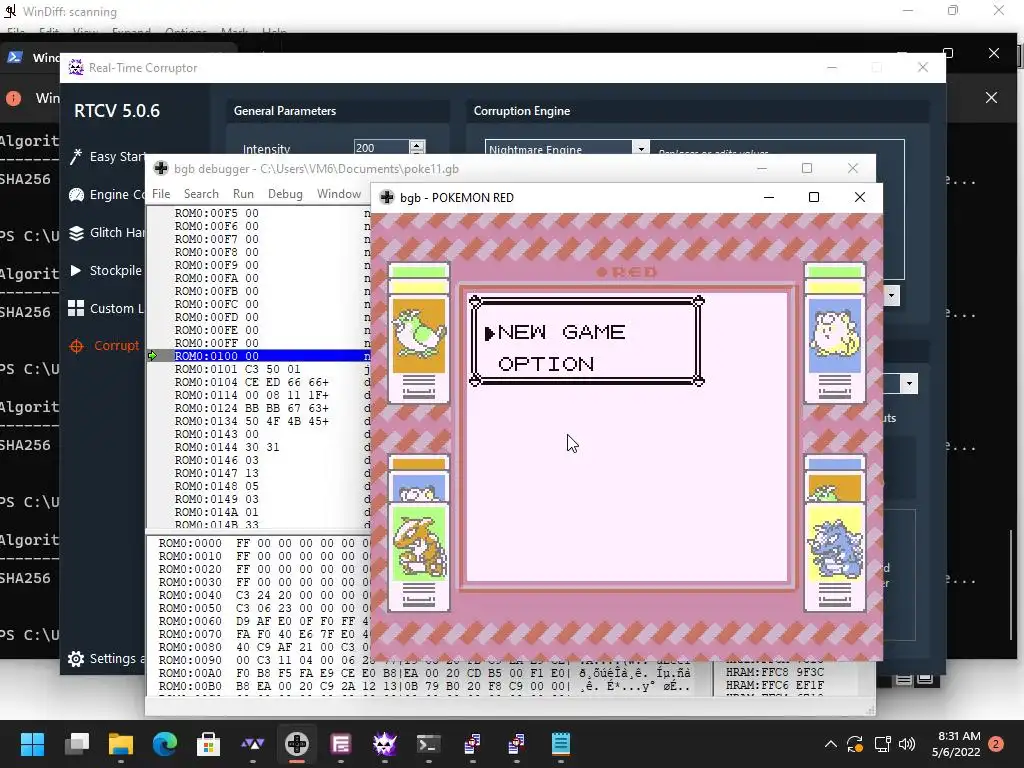Open Stockpile Player play icon in RTCV

76,270
